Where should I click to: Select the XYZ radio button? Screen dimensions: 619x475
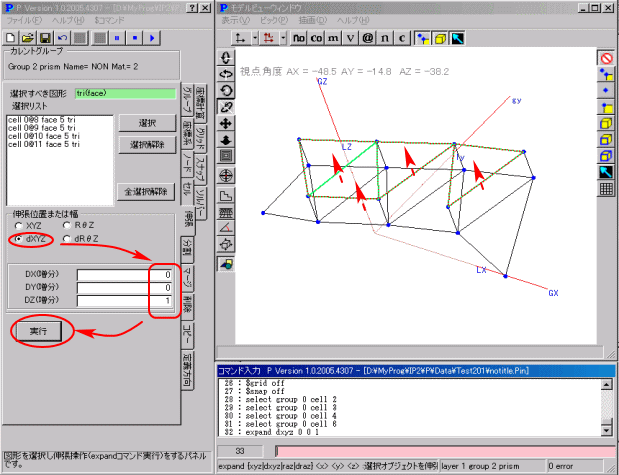(19, 226)
